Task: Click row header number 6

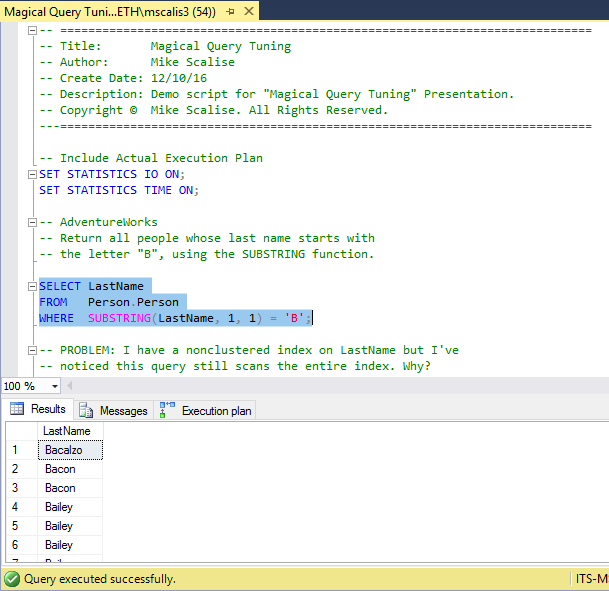Action: (x=22, y=545)
